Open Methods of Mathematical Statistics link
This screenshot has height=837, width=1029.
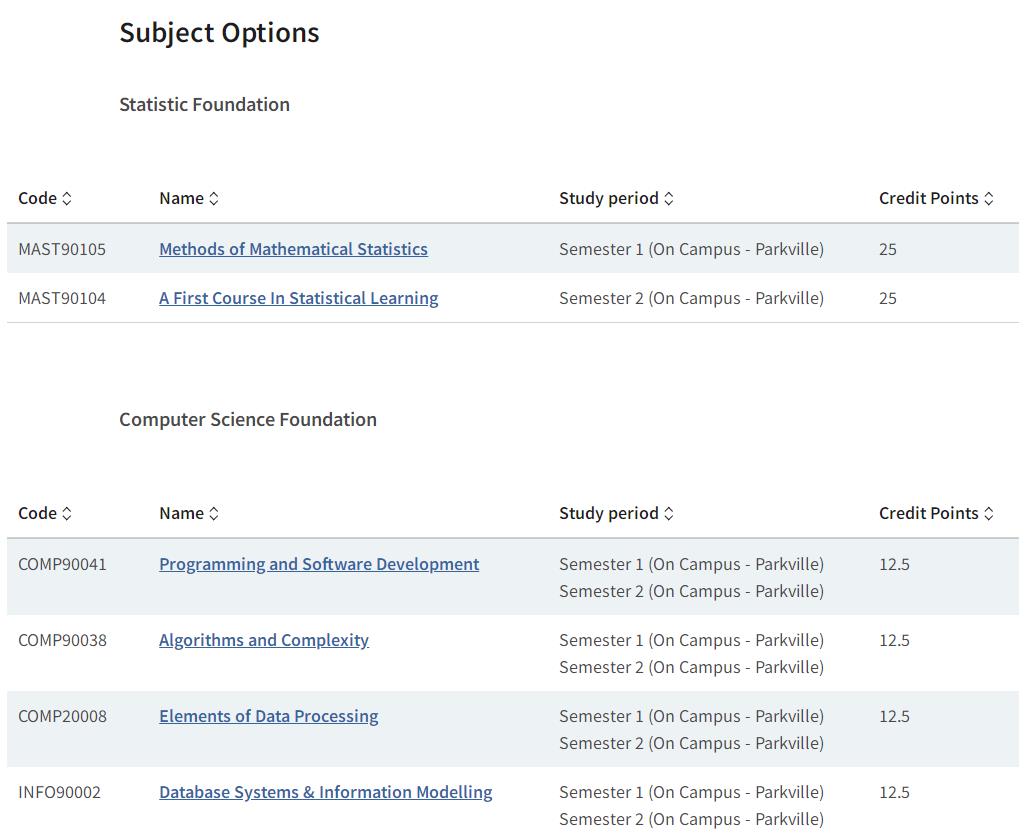[293, 249]
